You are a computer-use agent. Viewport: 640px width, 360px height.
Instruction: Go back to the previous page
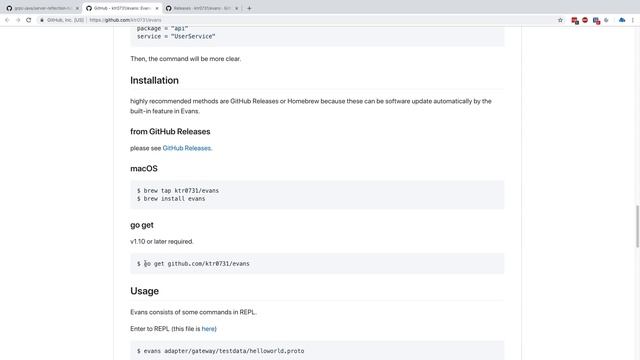point(7,20)
